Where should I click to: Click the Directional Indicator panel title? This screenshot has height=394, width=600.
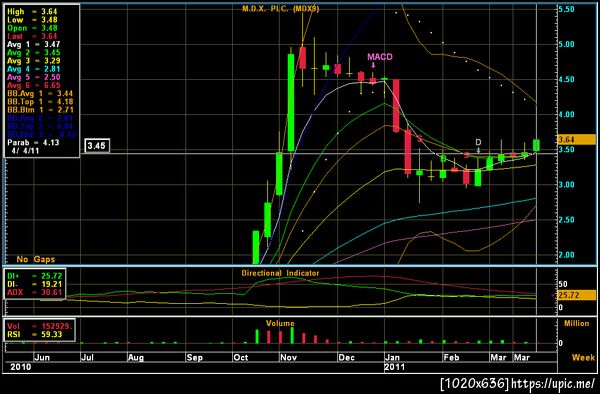280,273
